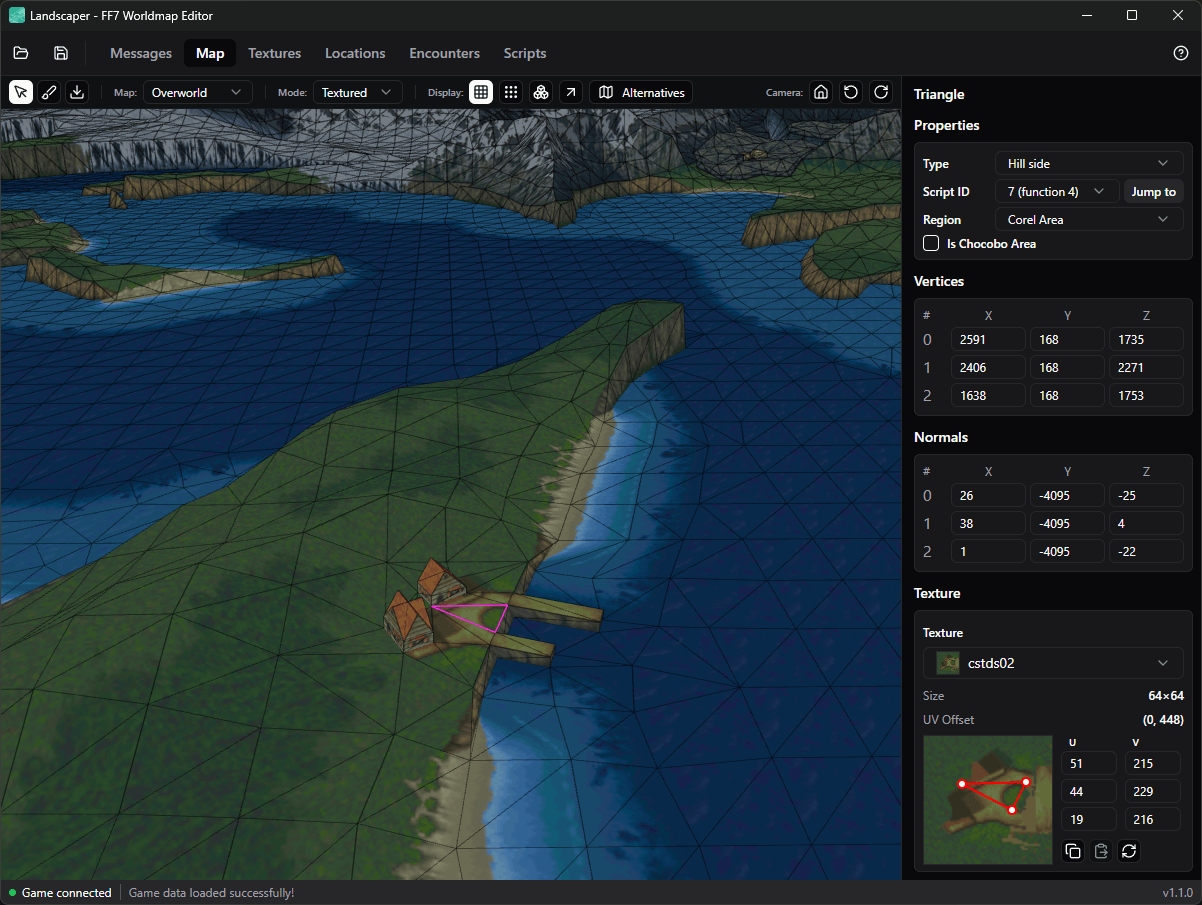Open the help question mark icon
The width and height of the screenshot is (1202, 905).
click(1181, 53)
